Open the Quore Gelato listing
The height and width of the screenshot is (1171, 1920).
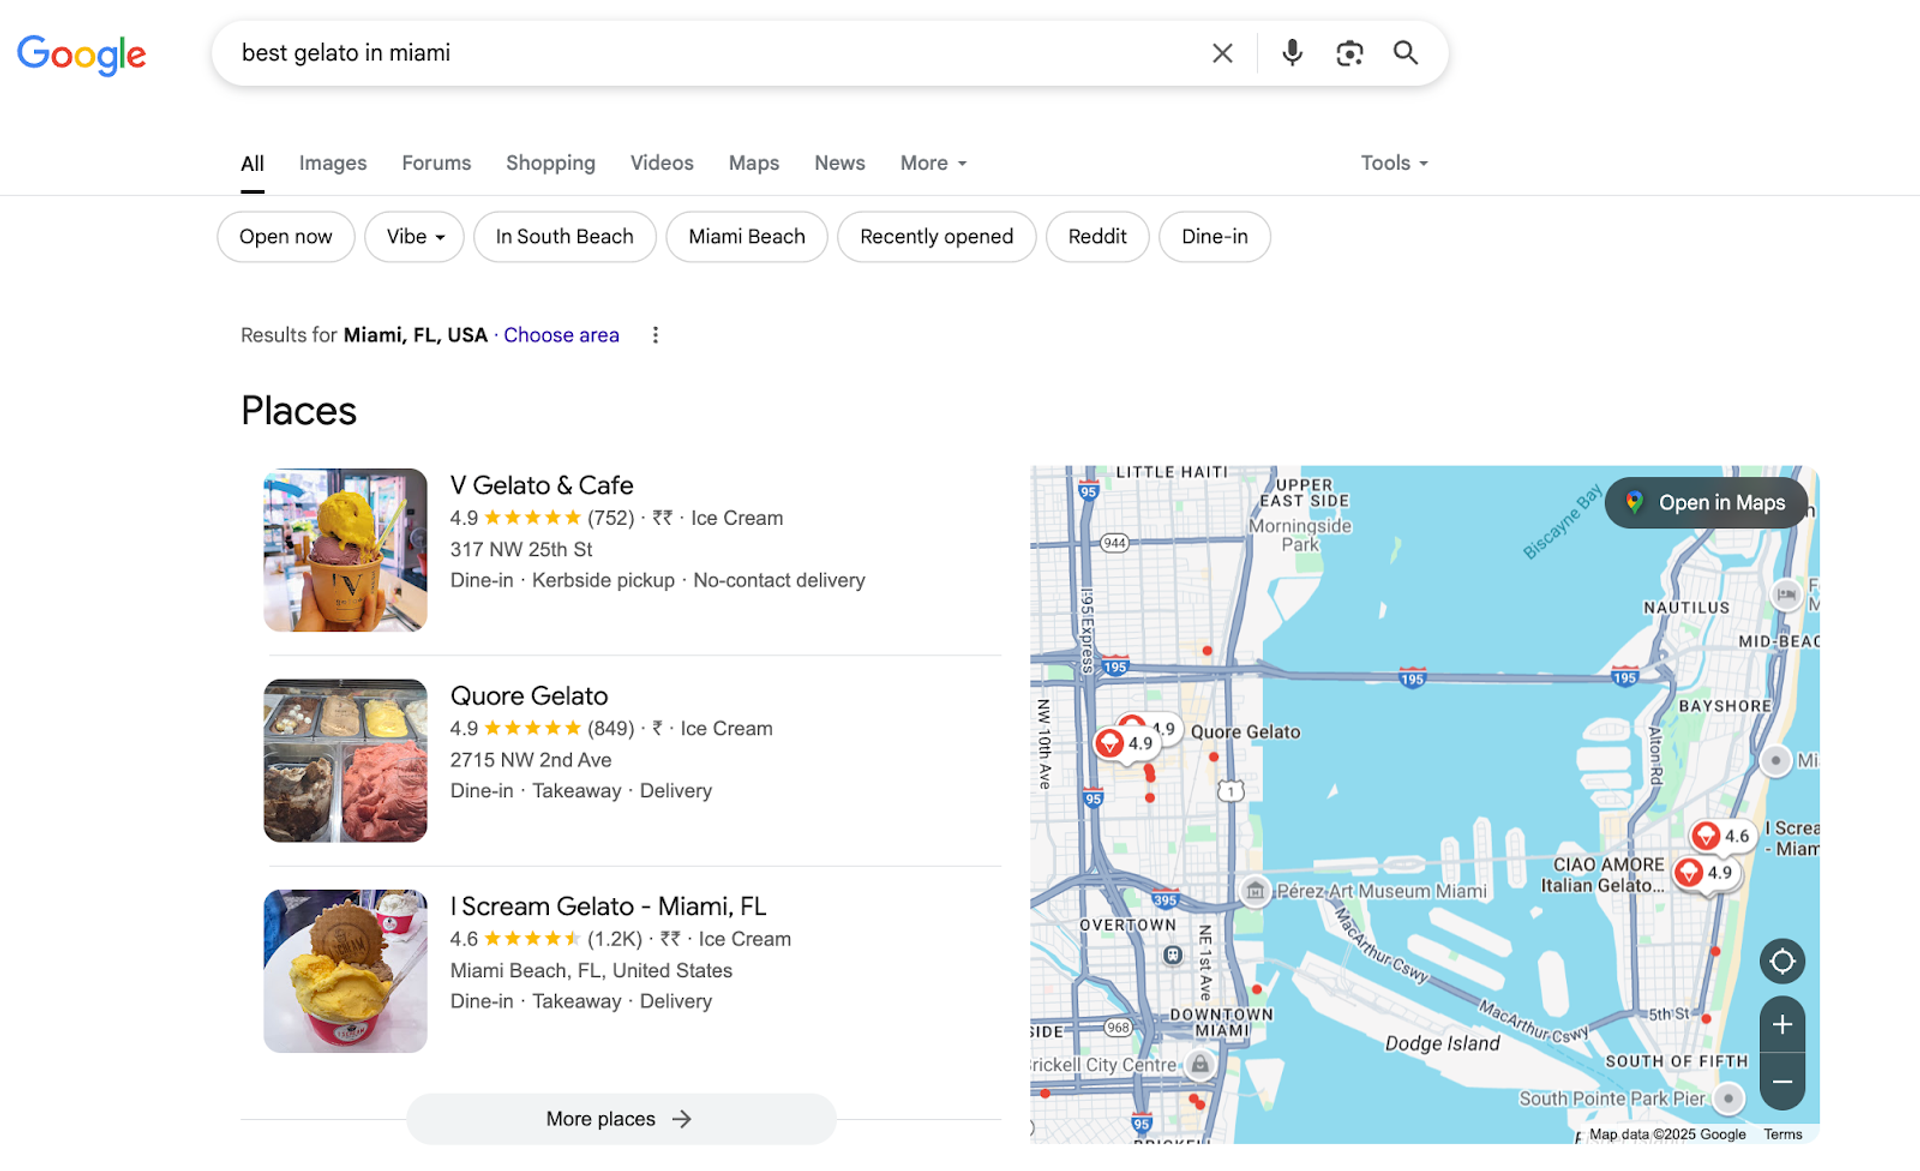(529, 696)
